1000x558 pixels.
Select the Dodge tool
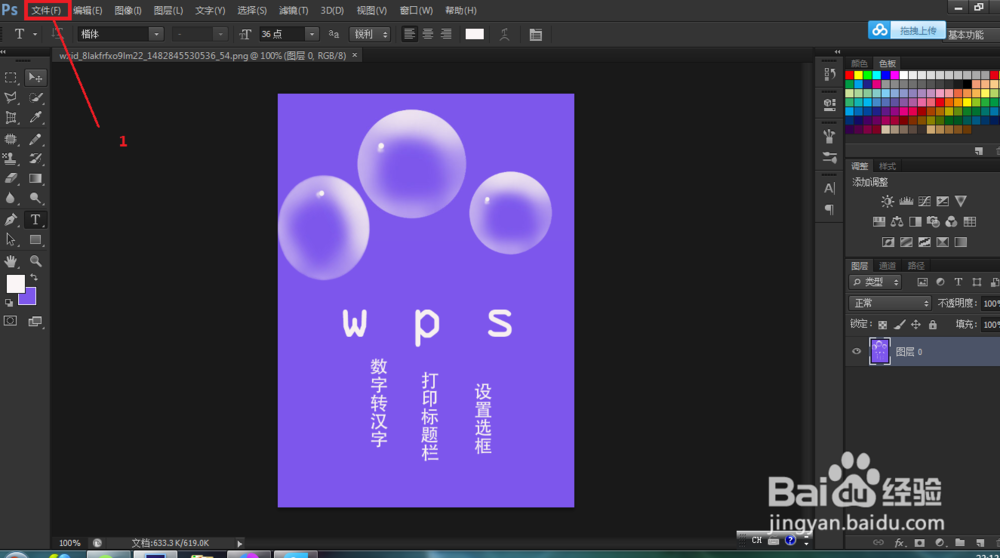point(36,198)
